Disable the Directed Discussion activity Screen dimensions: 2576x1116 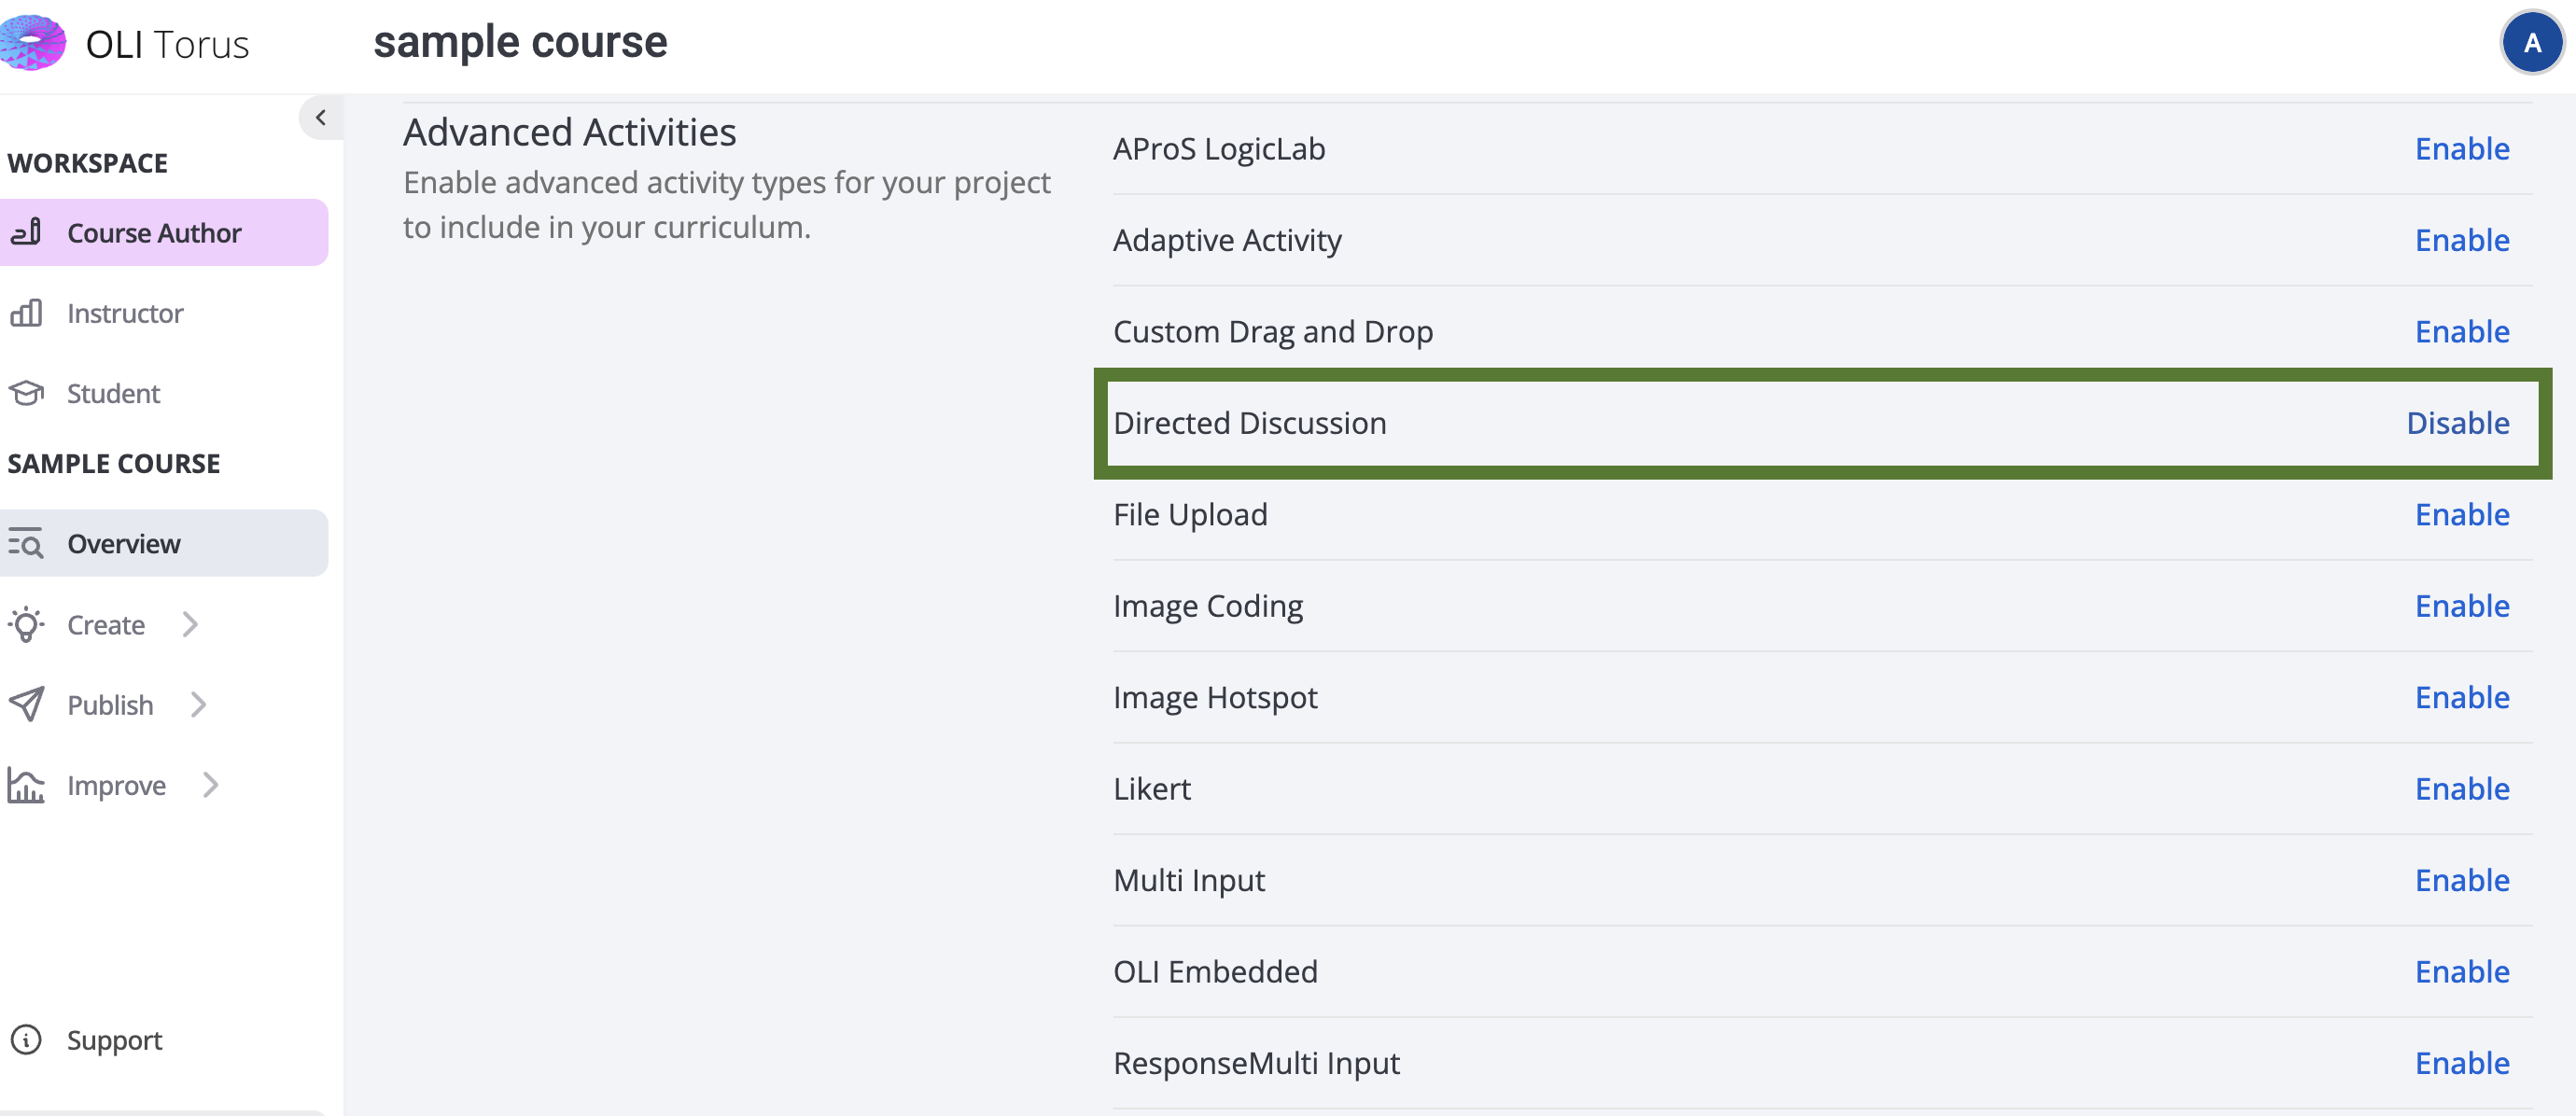2457,423
